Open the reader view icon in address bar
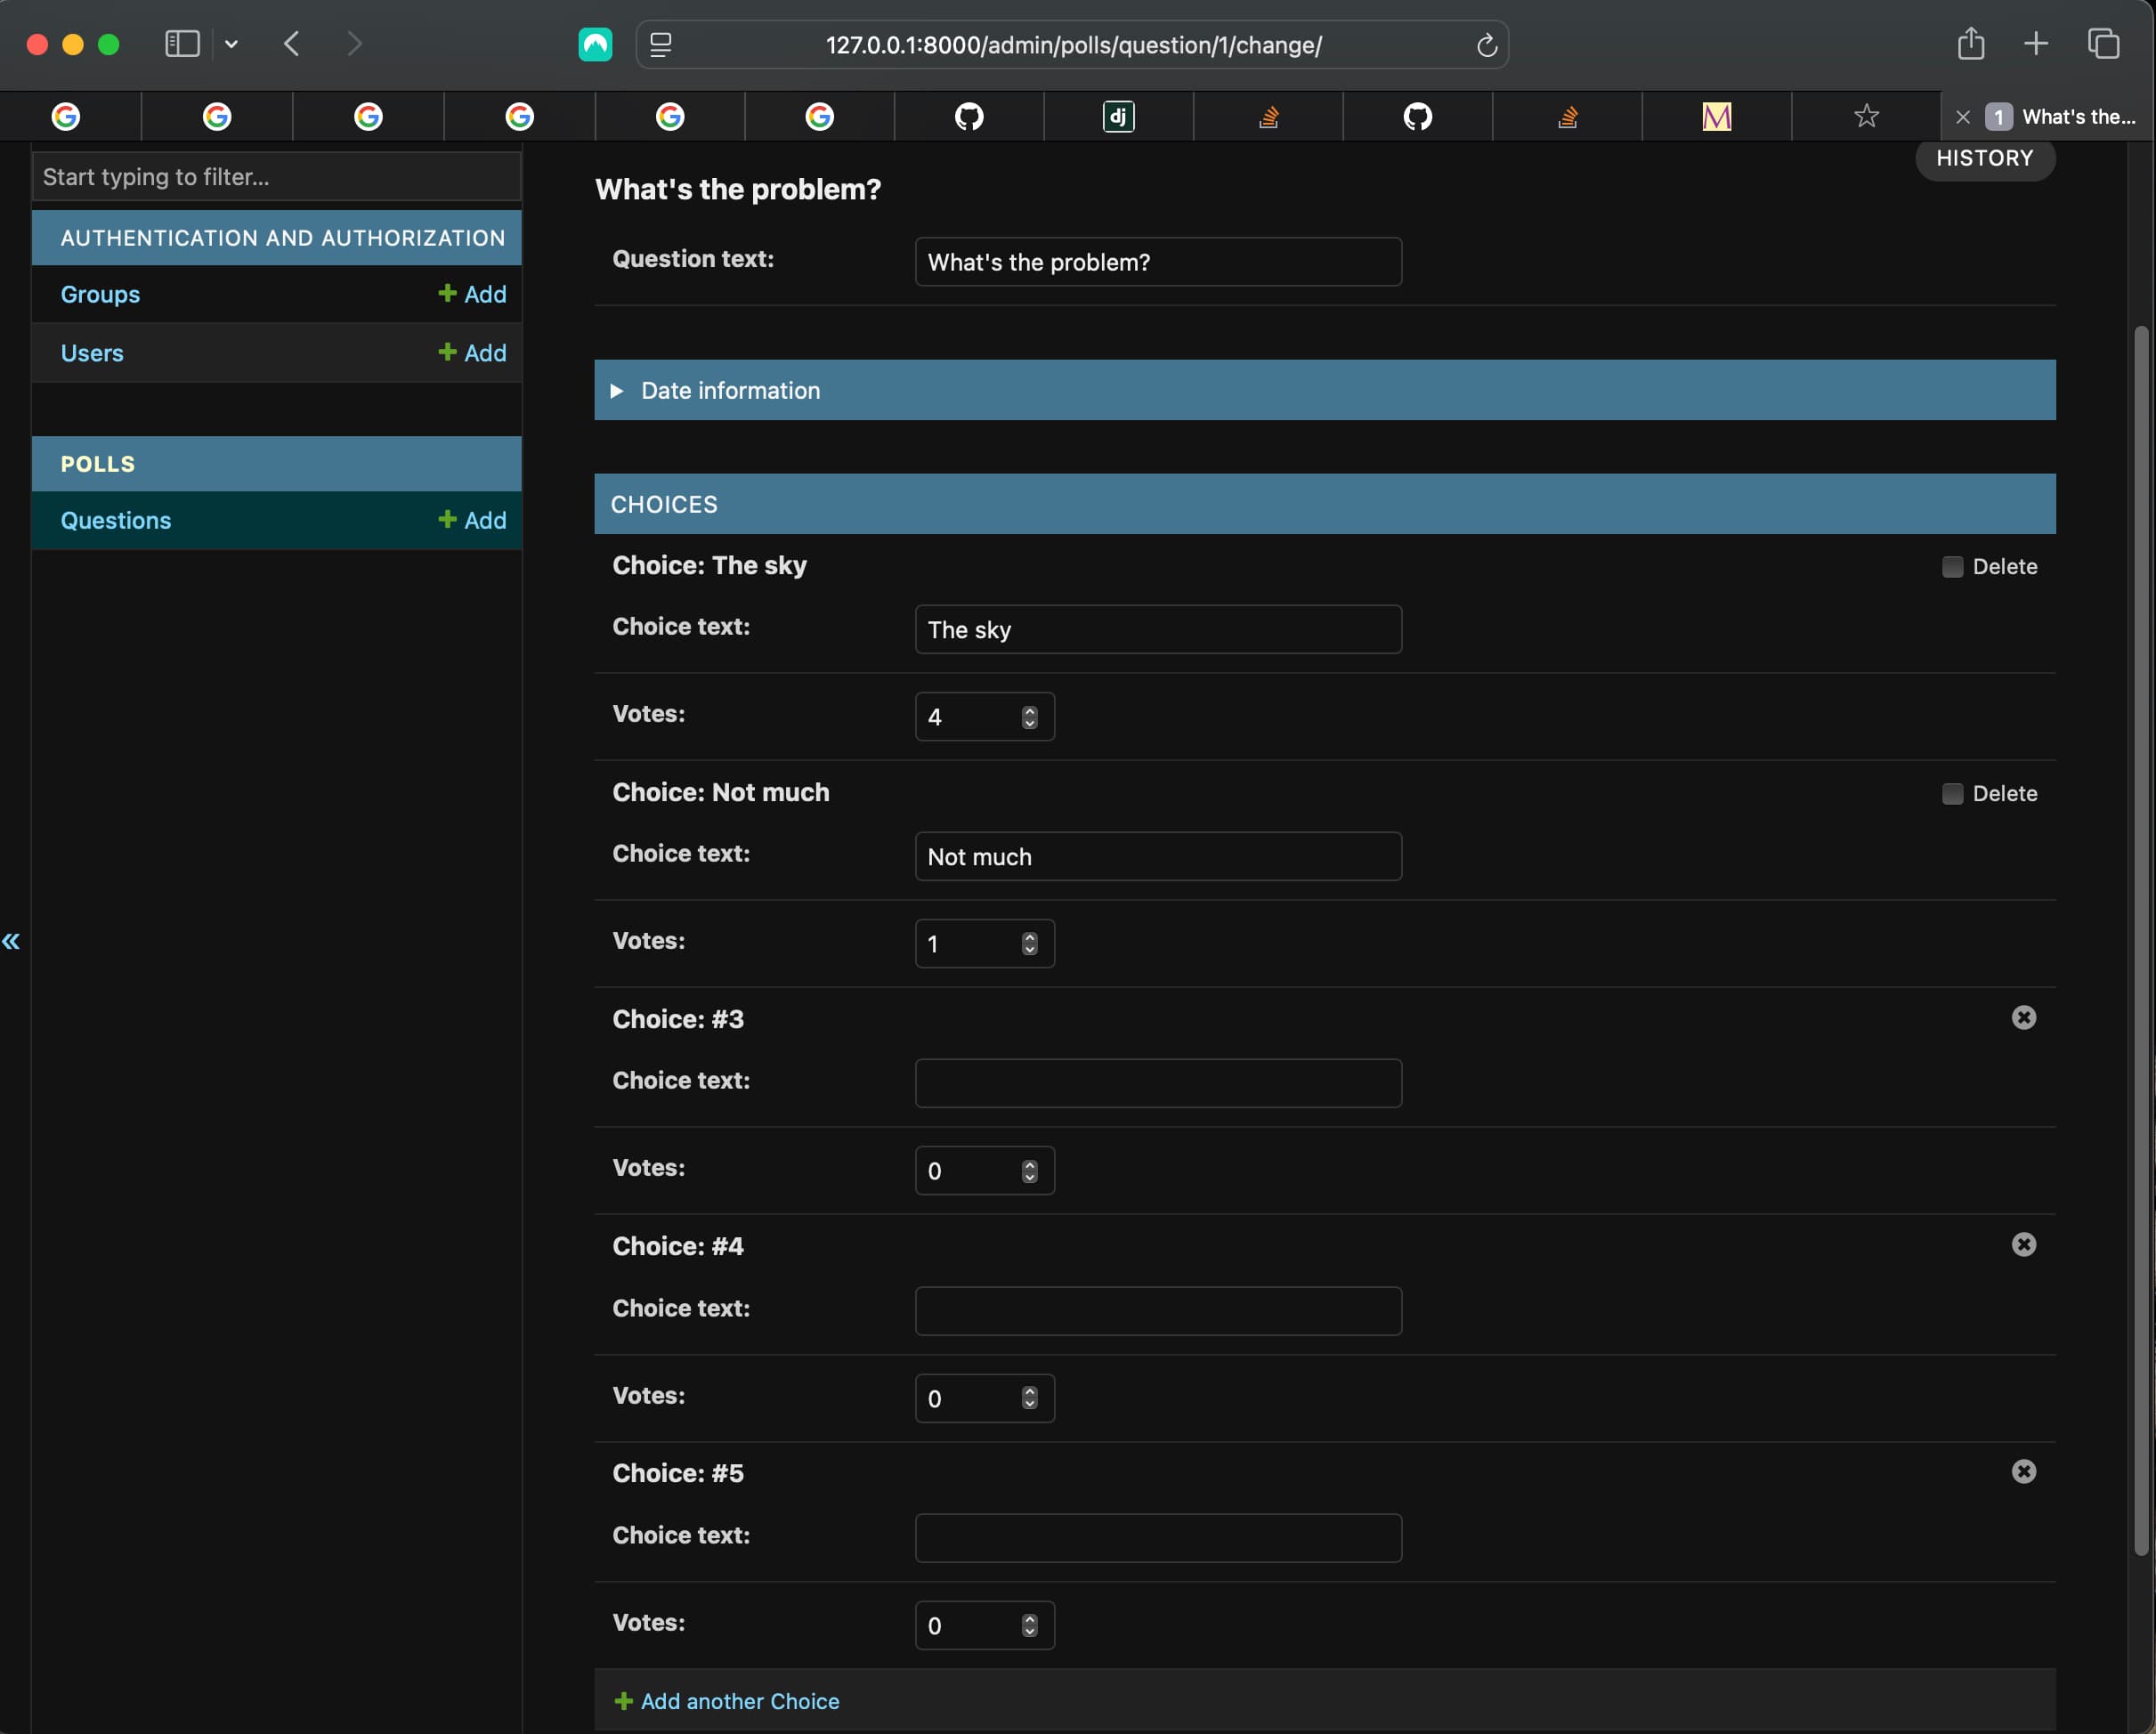2156x1734 pixels. (661, 45)
